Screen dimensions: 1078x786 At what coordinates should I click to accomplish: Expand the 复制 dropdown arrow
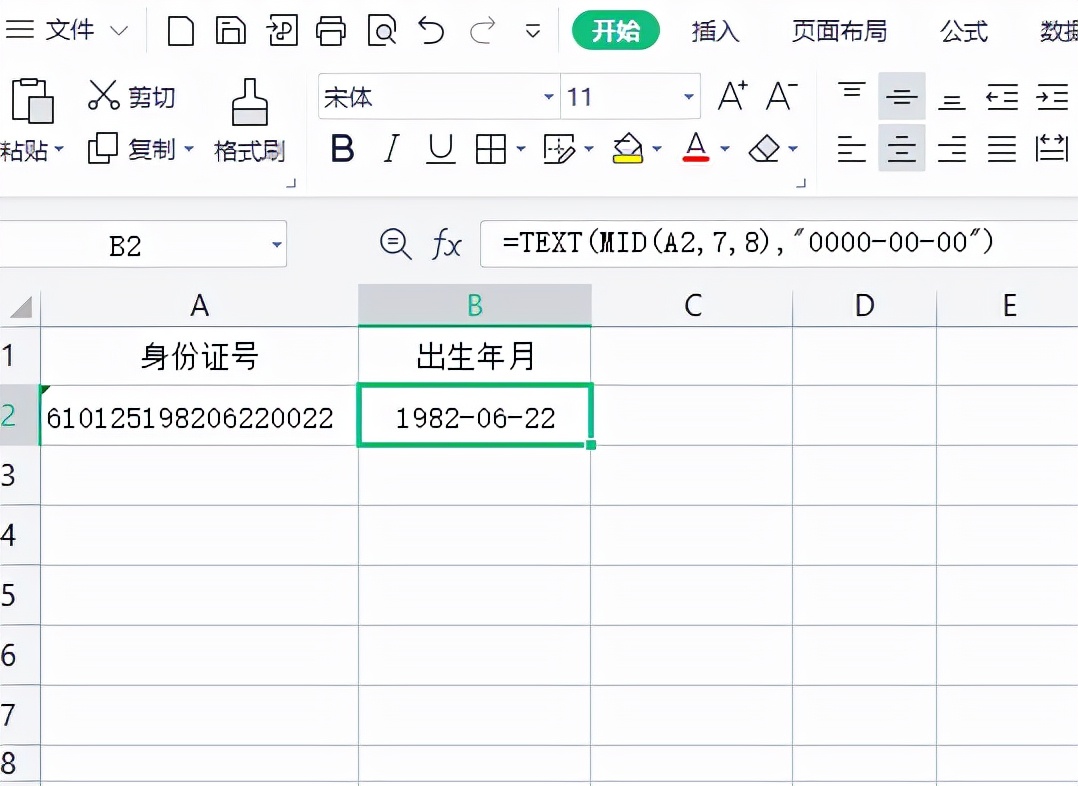point(188,149)
